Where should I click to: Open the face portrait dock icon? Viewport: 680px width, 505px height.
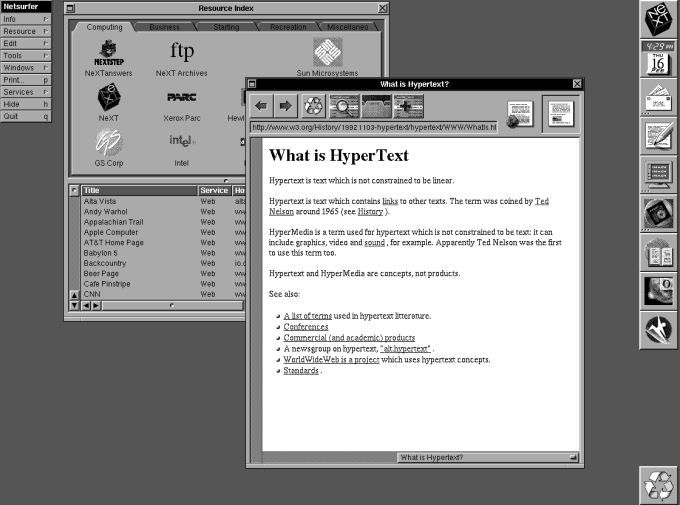pos(658,291)
